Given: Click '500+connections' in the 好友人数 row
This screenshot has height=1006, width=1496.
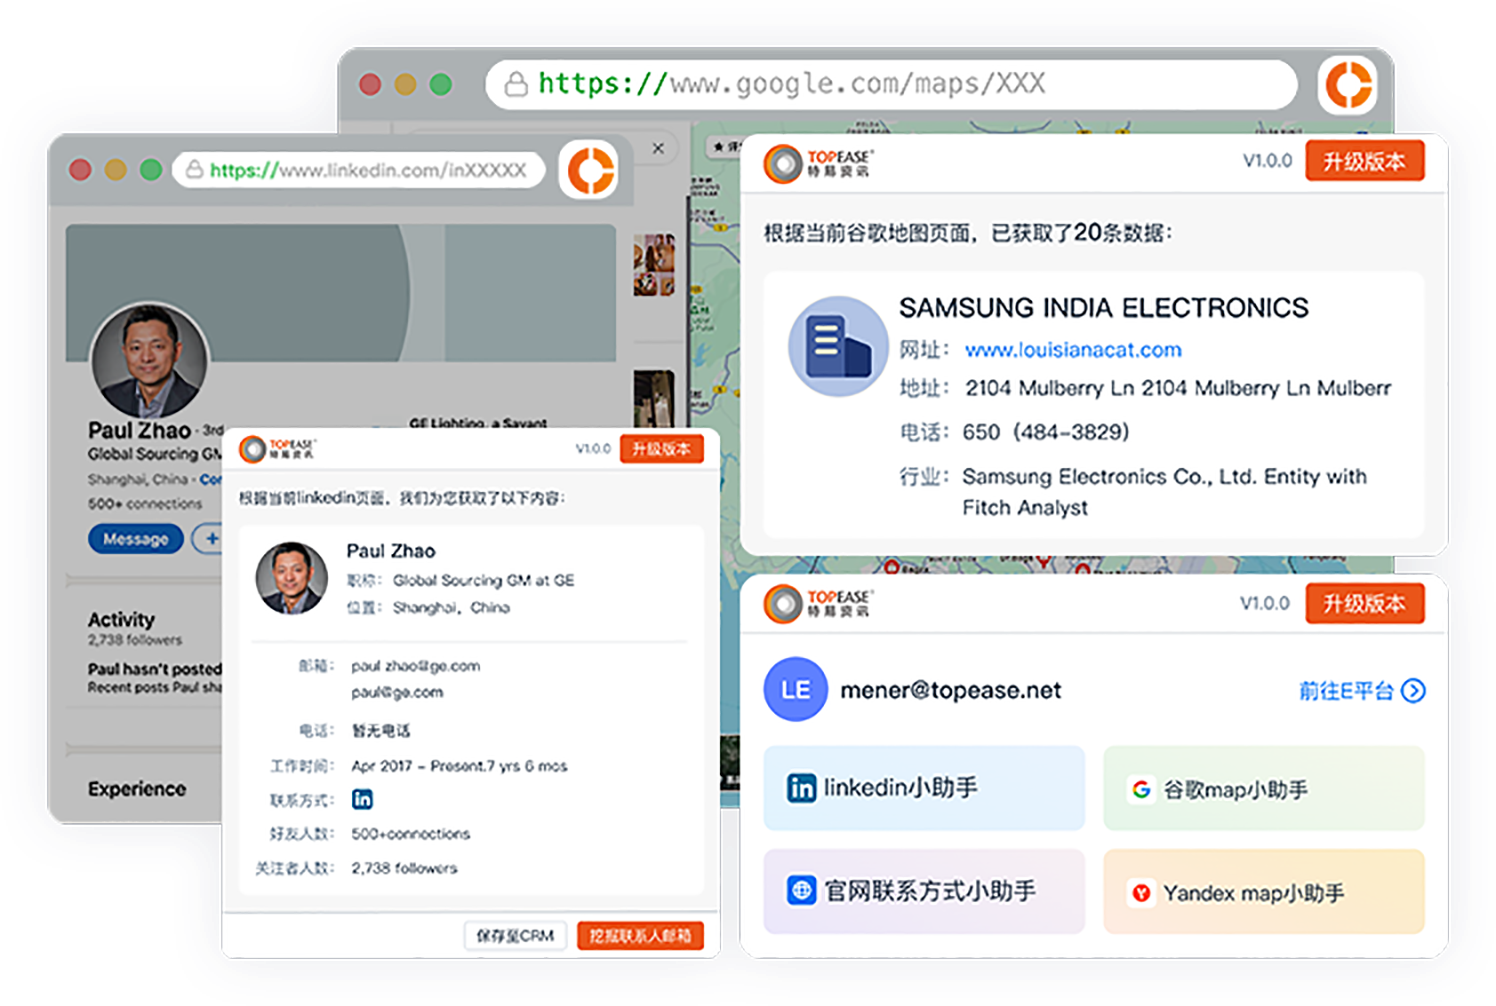Looking at the screenshot, I should pyautogui.click(x=411, y=833).
